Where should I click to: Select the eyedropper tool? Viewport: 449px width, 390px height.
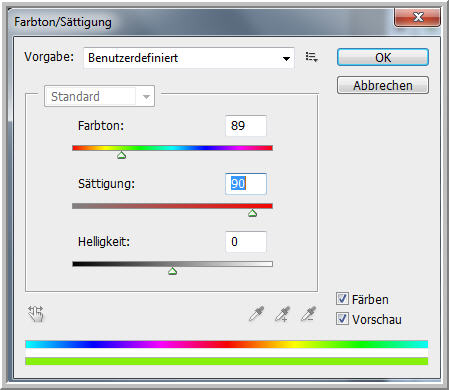pyautogui.click(x=256, y=314)
